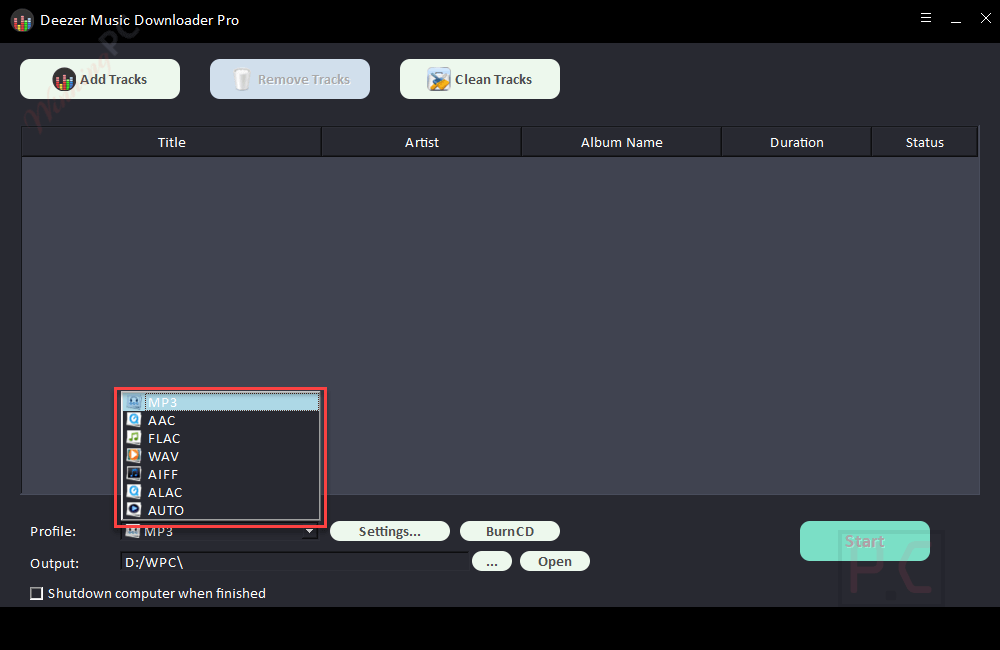Viewport: 1000px width, 650px height.
Task: Open the Settings... dialog
Action: [x=390, y=531]
